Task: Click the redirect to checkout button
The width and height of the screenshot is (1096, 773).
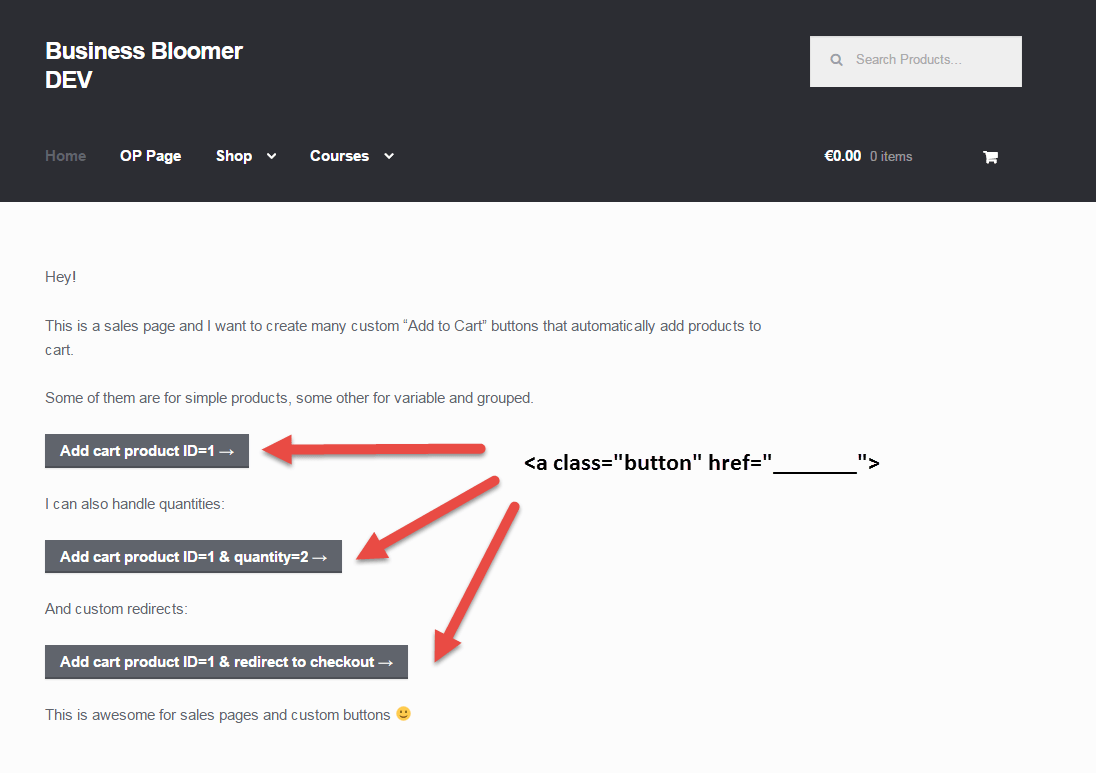Action: coord(226,662)
